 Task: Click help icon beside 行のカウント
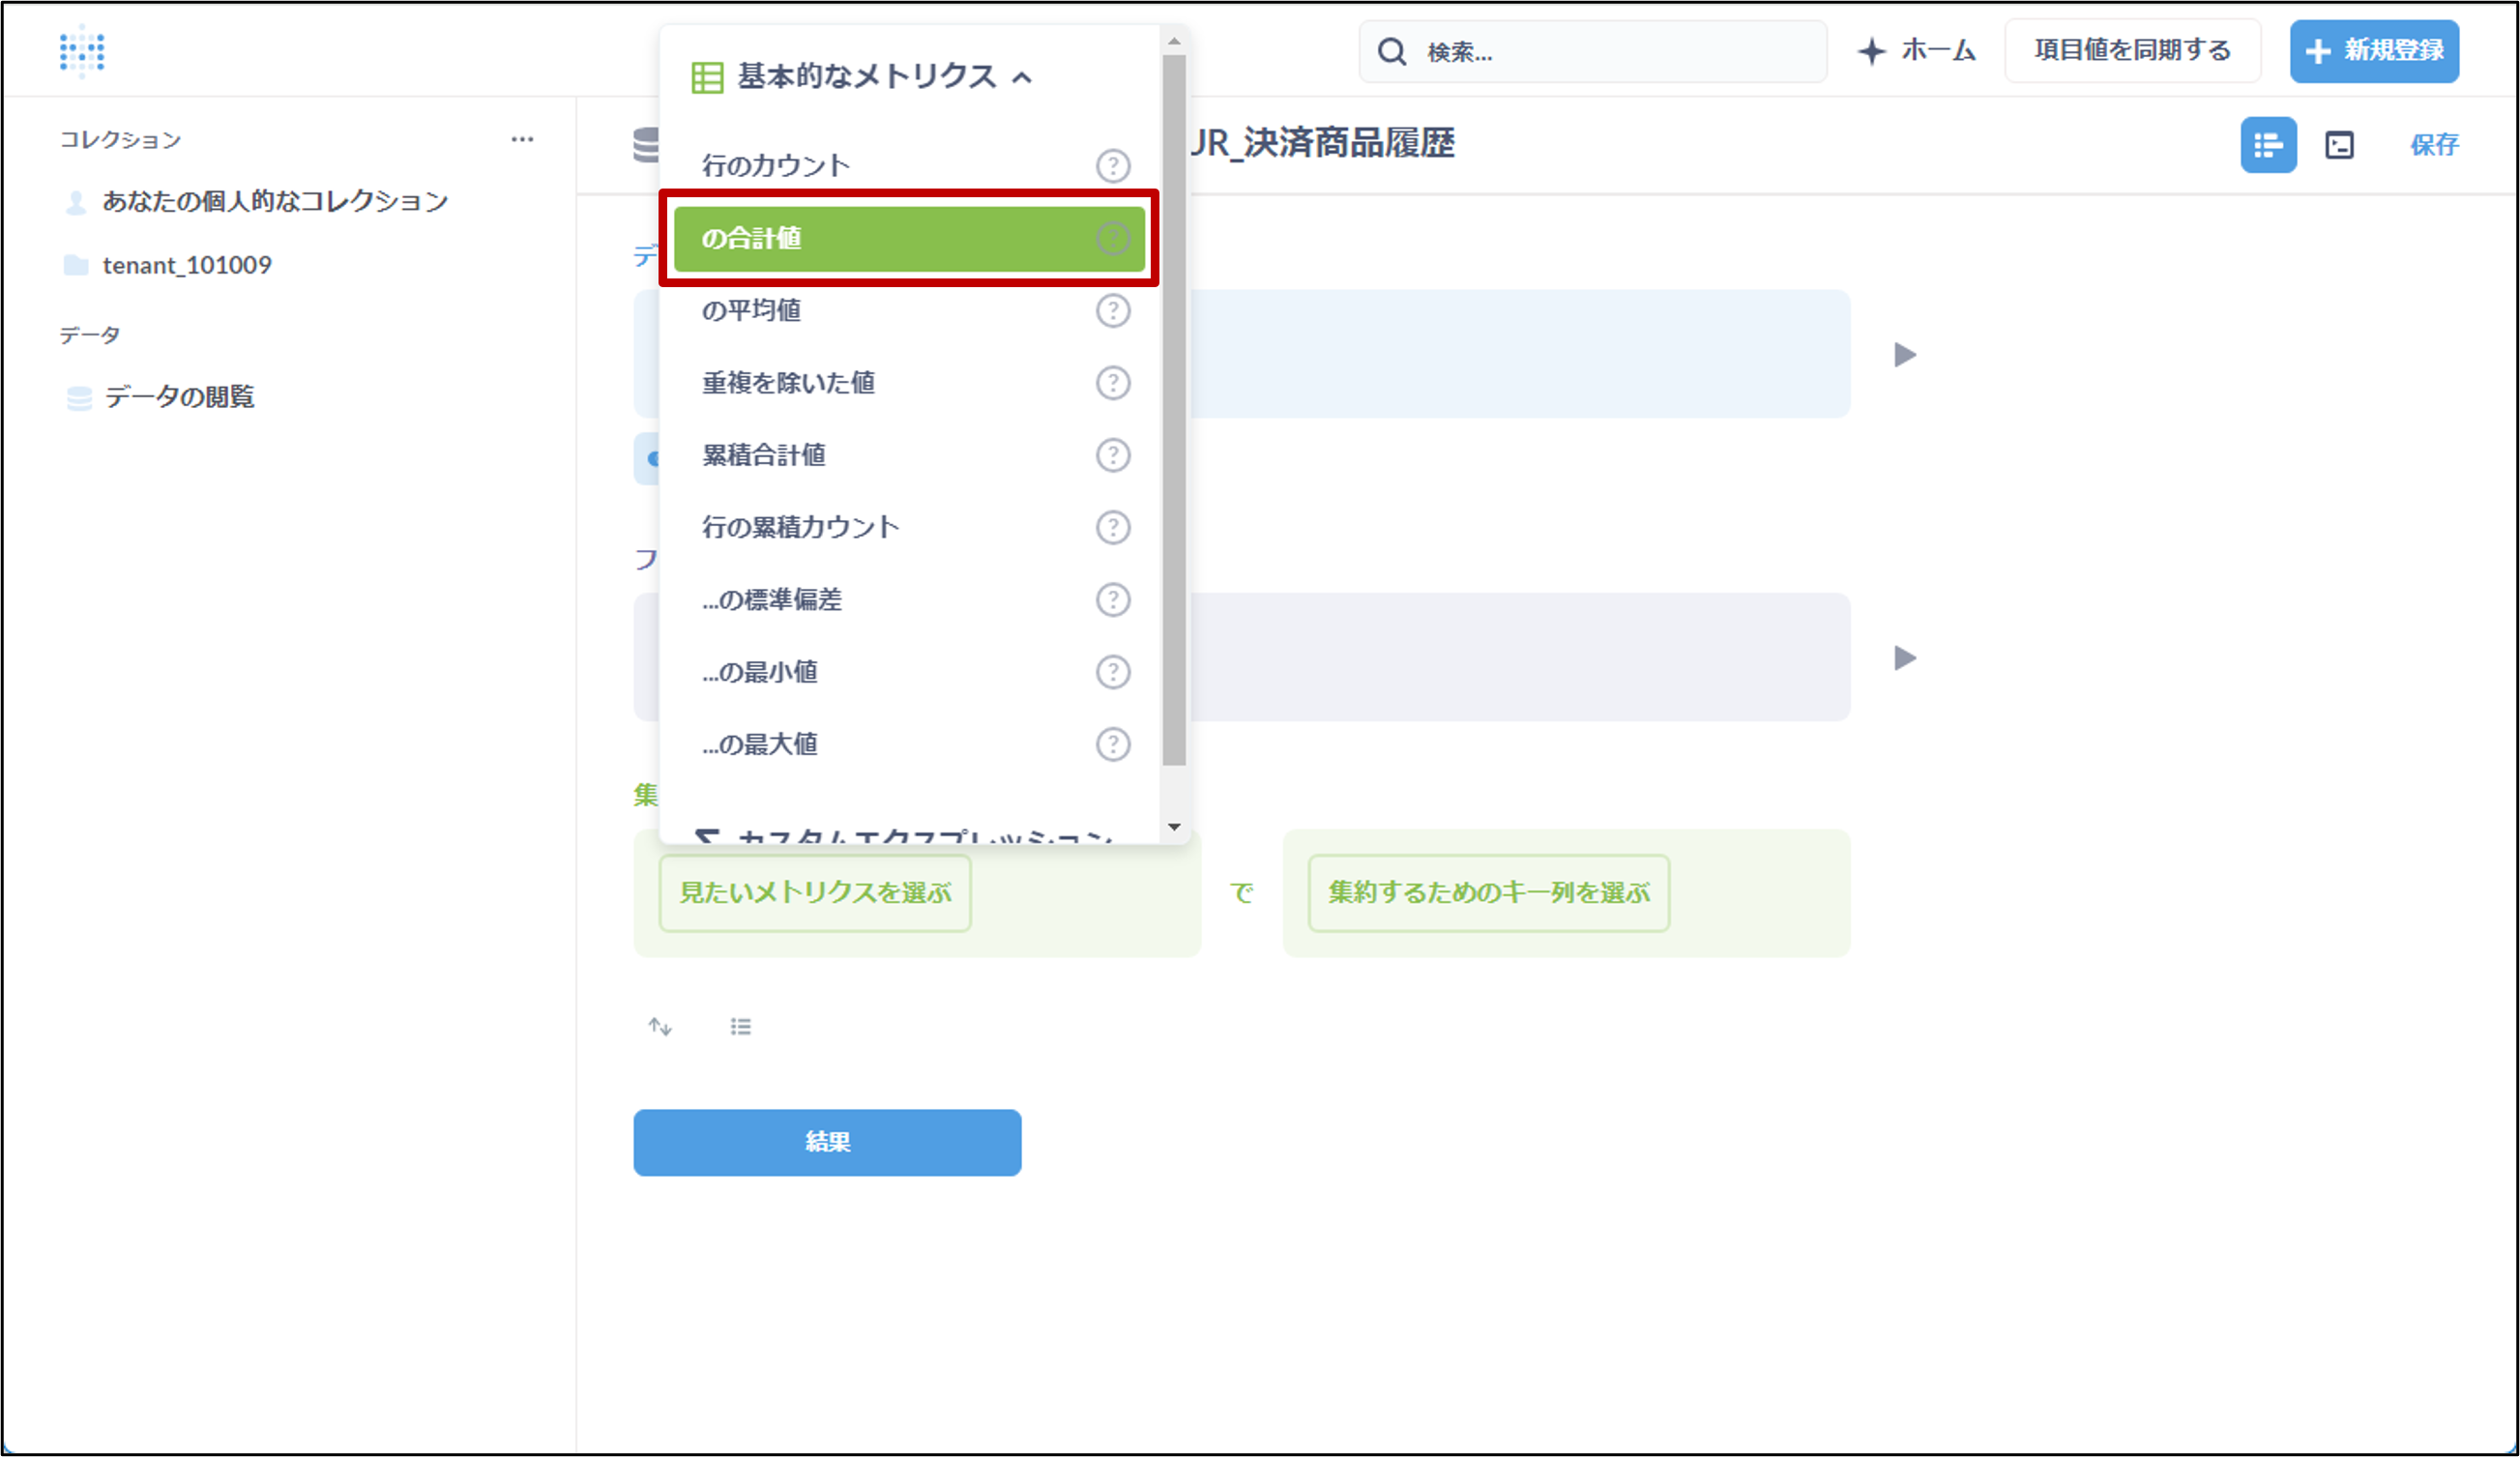(x=1112, y=166)
